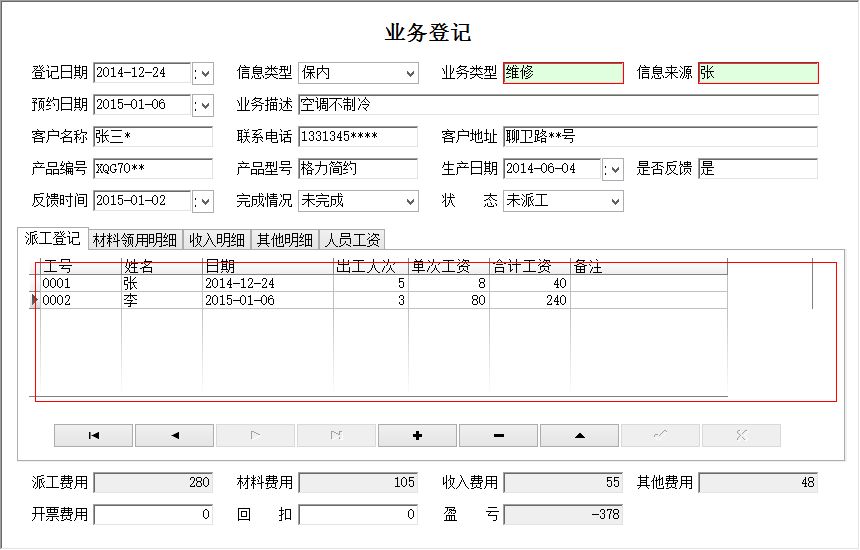Expand 信息类型 combo box
Screen dimensions: 860x550
tap(410, 73)
